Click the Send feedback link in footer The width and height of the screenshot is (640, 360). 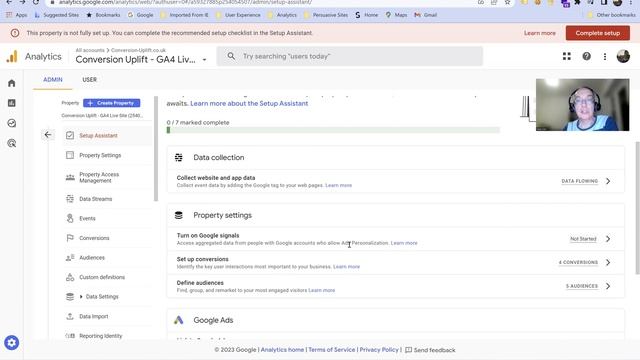click(430, 350)
